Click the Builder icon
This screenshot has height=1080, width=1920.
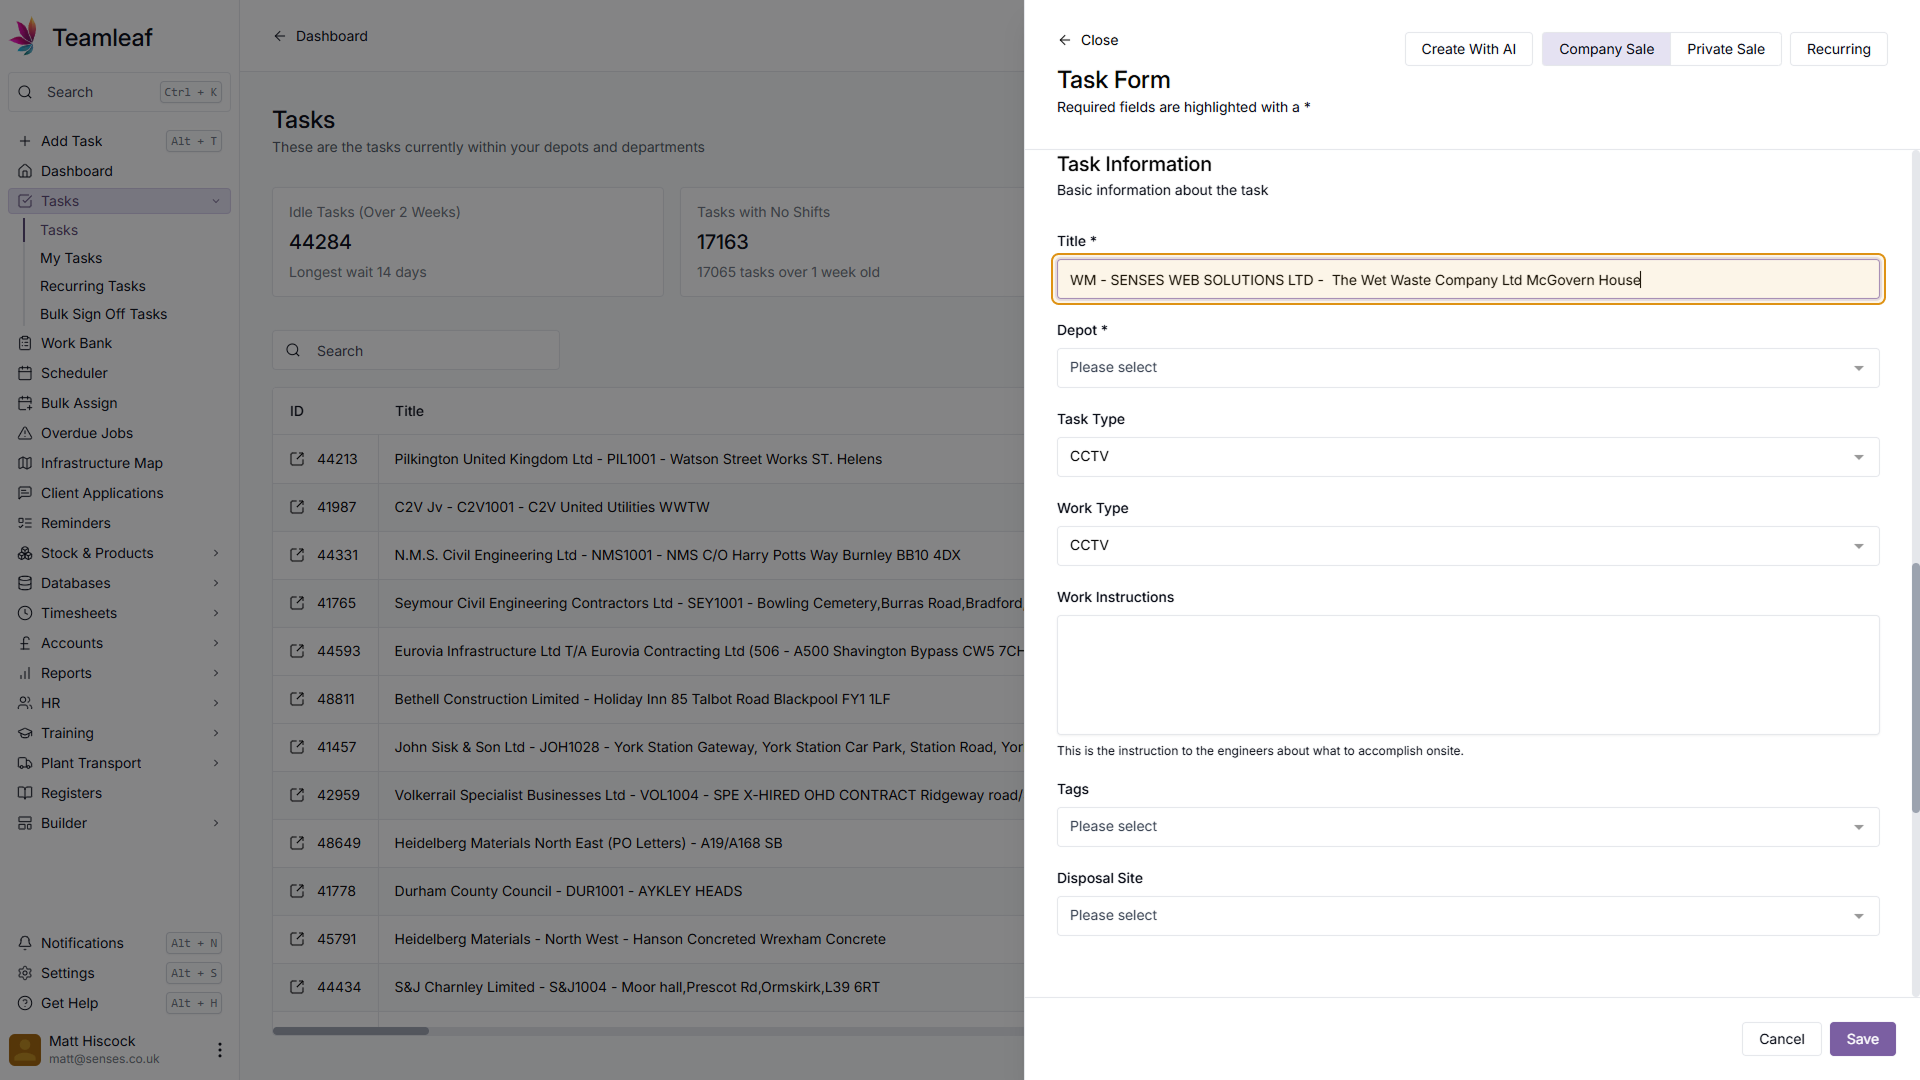coord(25,823)
